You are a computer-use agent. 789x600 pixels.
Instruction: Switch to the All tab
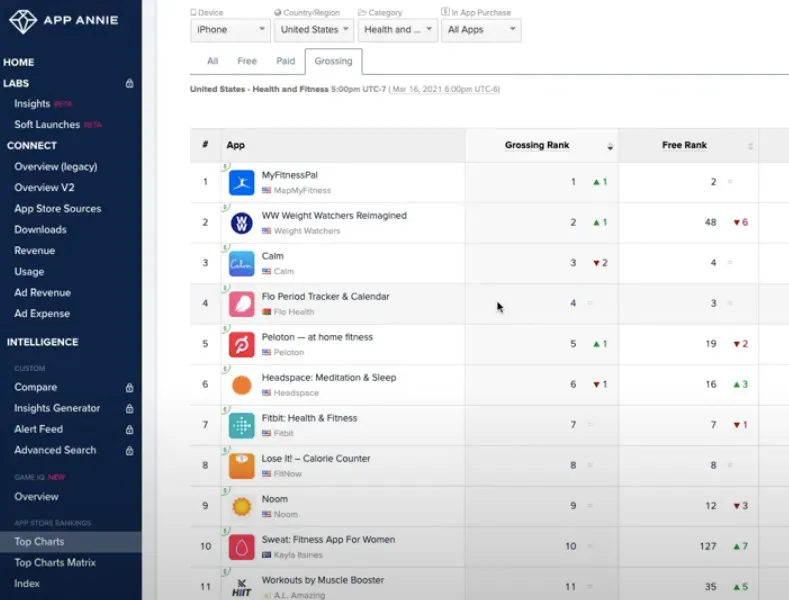click(212, 61)
